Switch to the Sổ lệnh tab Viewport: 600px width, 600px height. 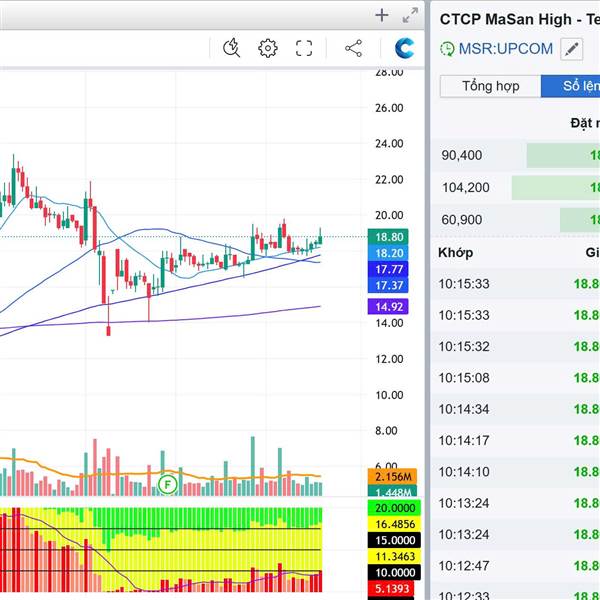(571, 86)
